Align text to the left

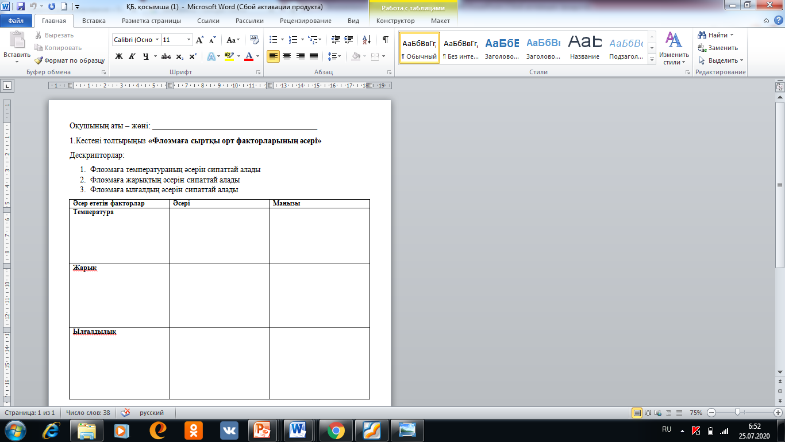pyautogui.click(x=273, y=56)
